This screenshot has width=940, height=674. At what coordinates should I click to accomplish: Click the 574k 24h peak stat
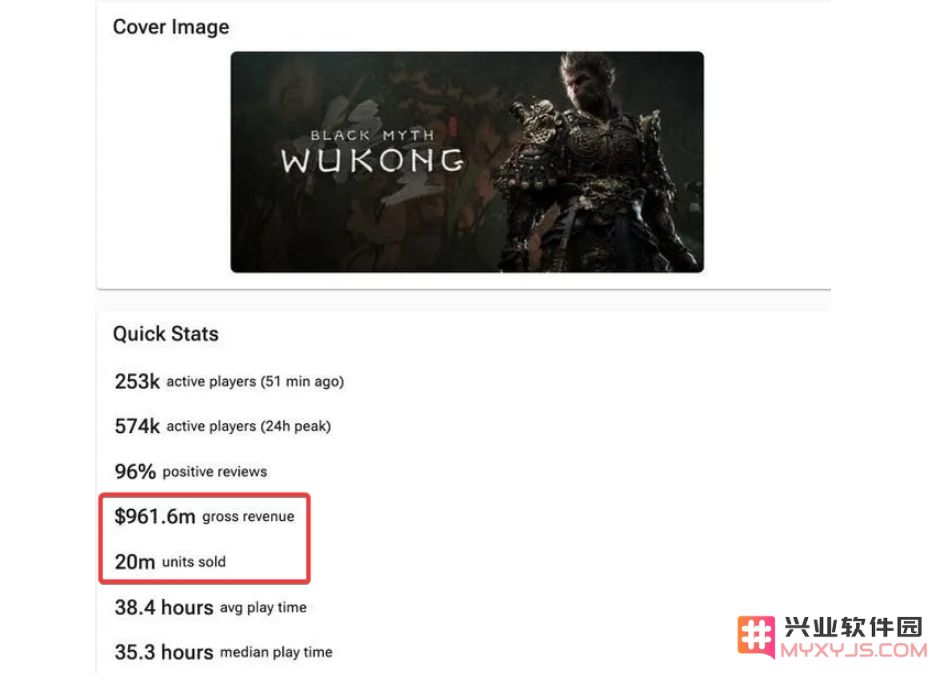pos(222,426)
